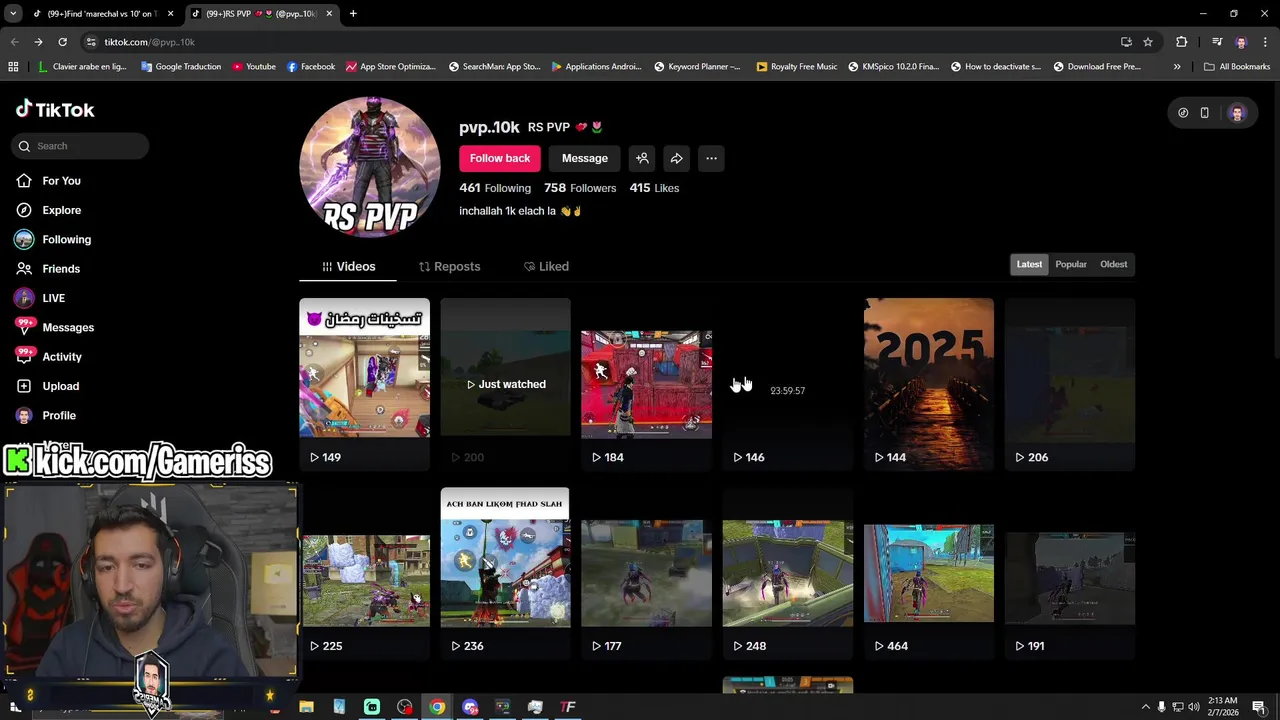The height and width of the screenshot is (720, 1280).
Task: Open the 'ACH BAN LIKOM' video with 236 views
Action: pyautogui.click(x=505, y=573)
